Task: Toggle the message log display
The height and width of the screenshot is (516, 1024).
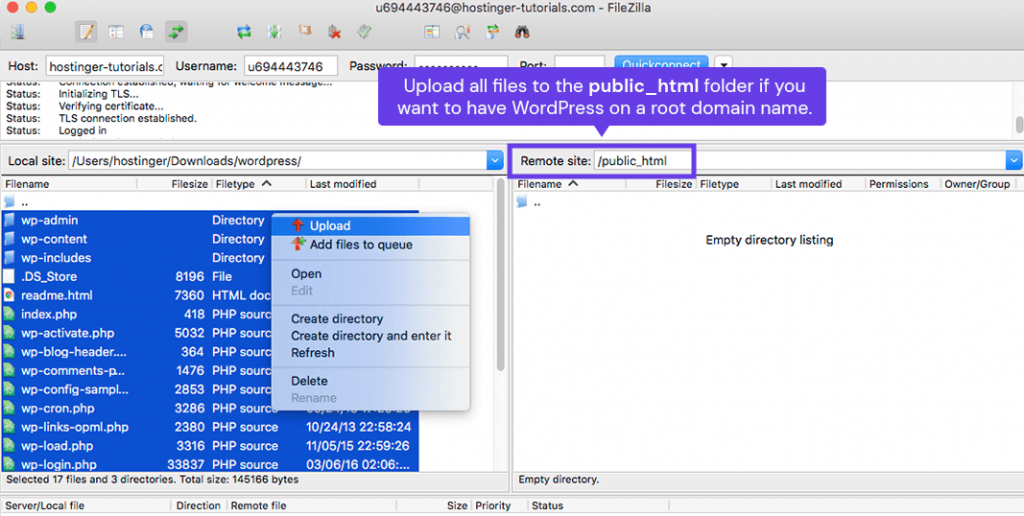Action: [86, 32]
